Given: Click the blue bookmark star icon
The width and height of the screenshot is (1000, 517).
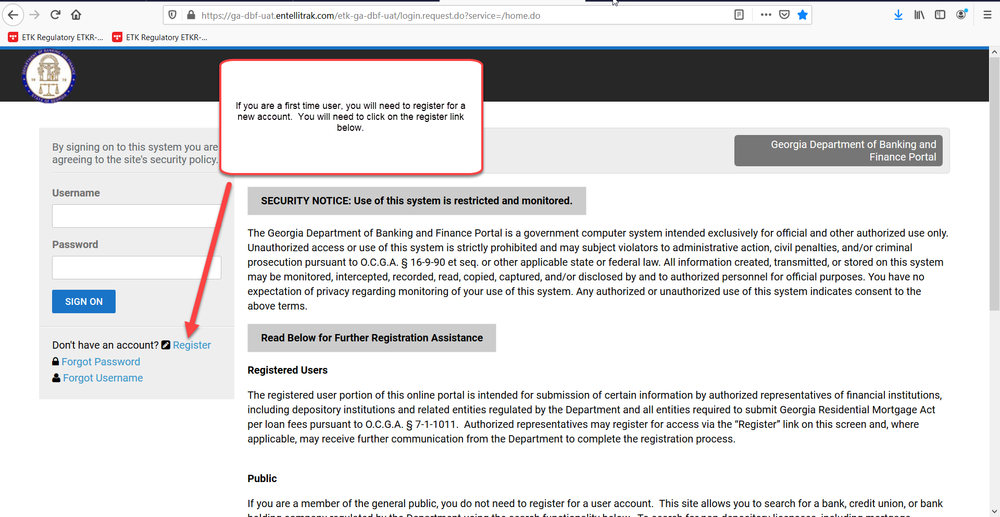Looking at the screenshot, I should click(803, 16).
